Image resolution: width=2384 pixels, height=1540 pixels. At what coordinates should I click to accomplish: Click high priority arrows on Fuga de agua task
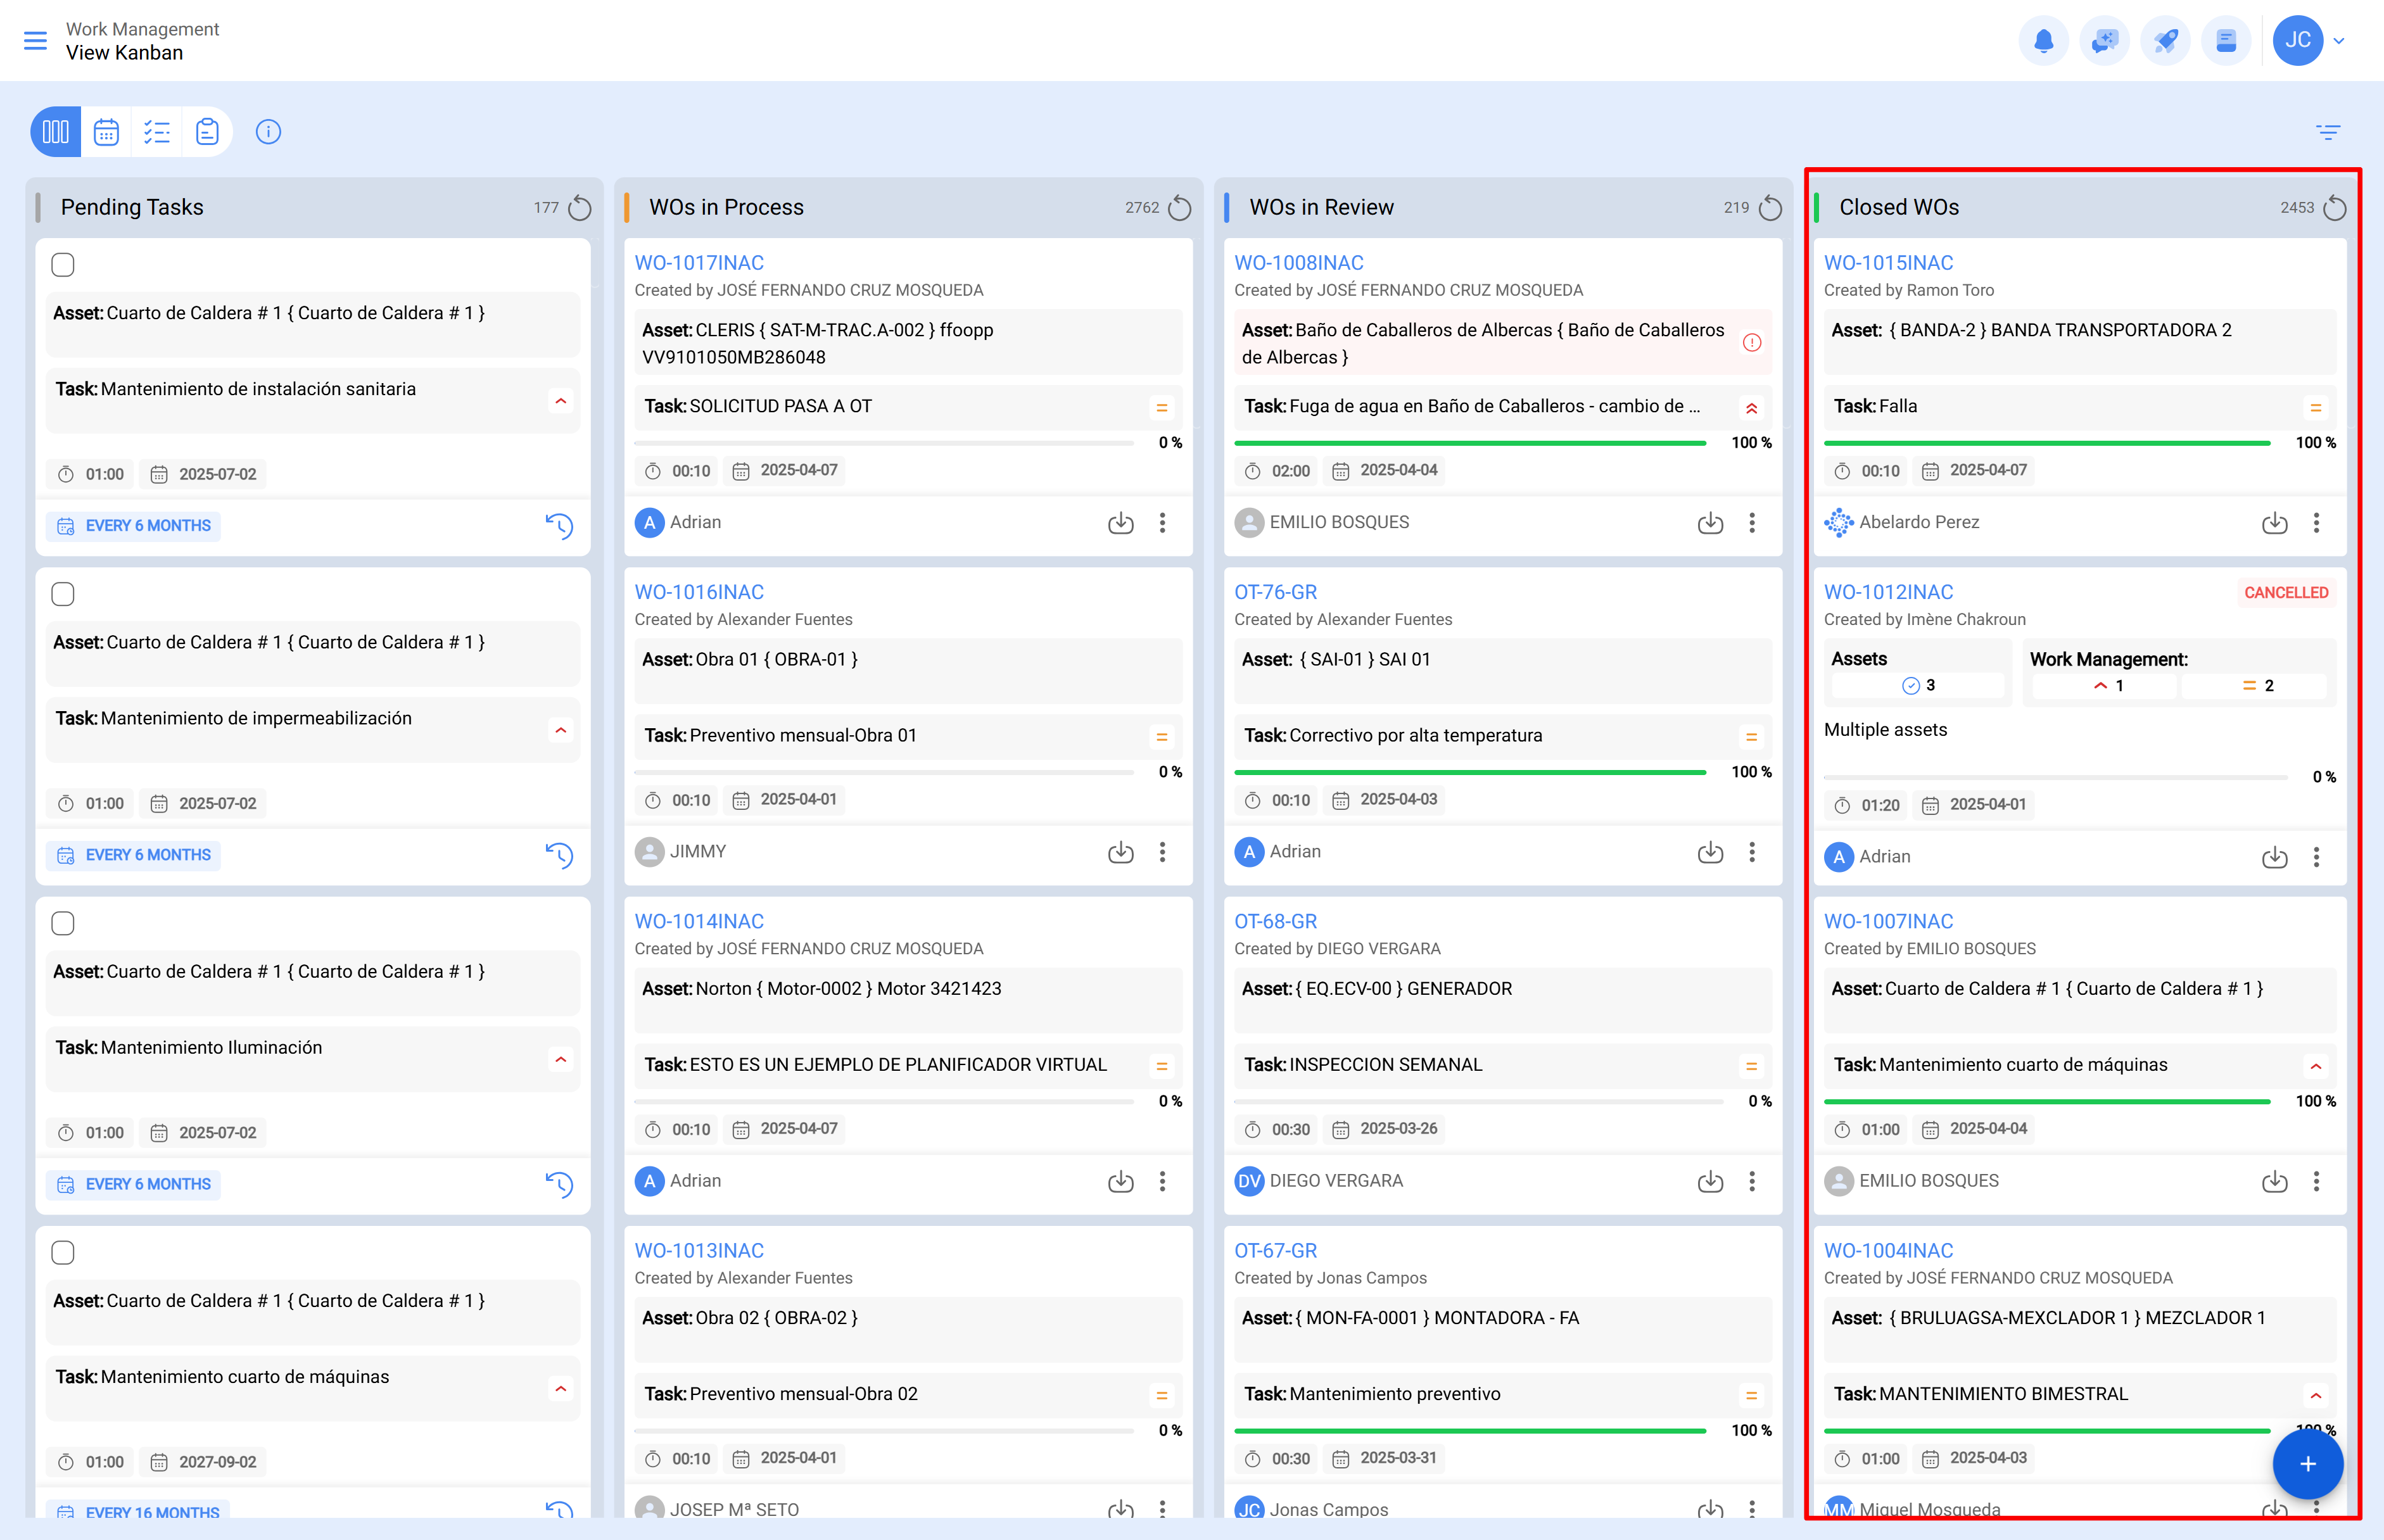point(1752,408)
